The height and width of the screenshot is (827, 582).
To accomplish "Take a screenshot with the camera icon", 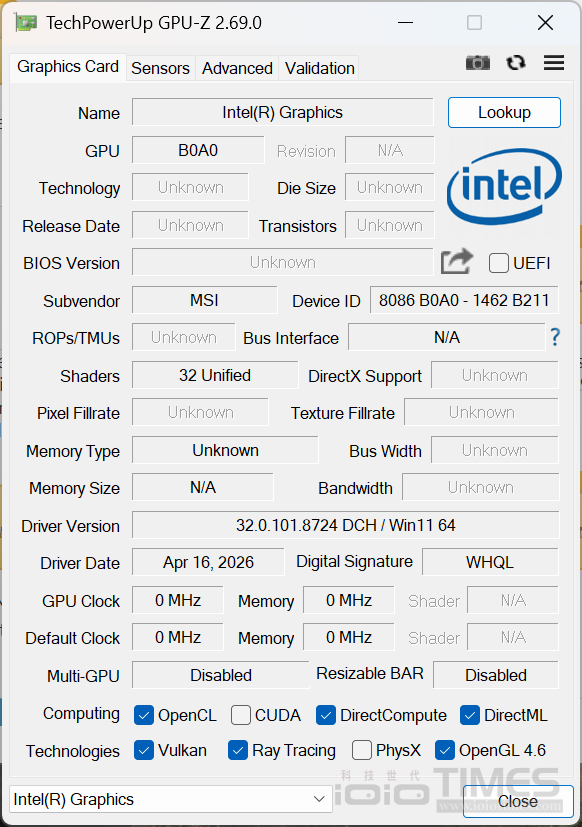I will (x=478, y=63).
